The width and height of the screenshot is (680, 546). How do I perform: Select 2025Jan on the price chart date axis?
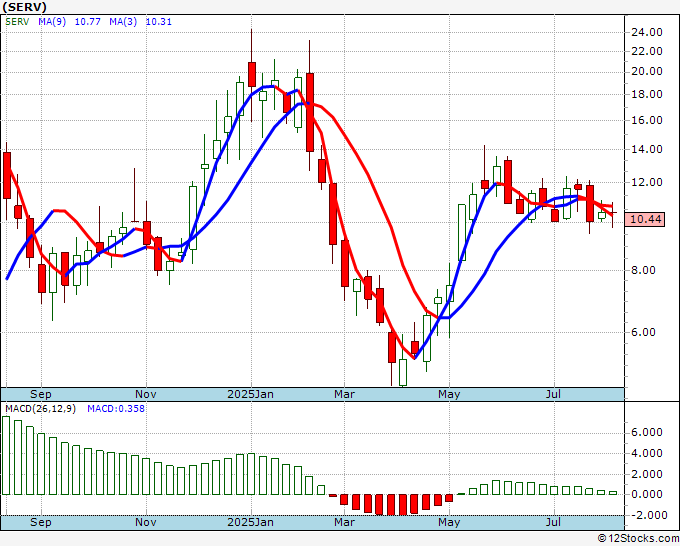(251, 394)
